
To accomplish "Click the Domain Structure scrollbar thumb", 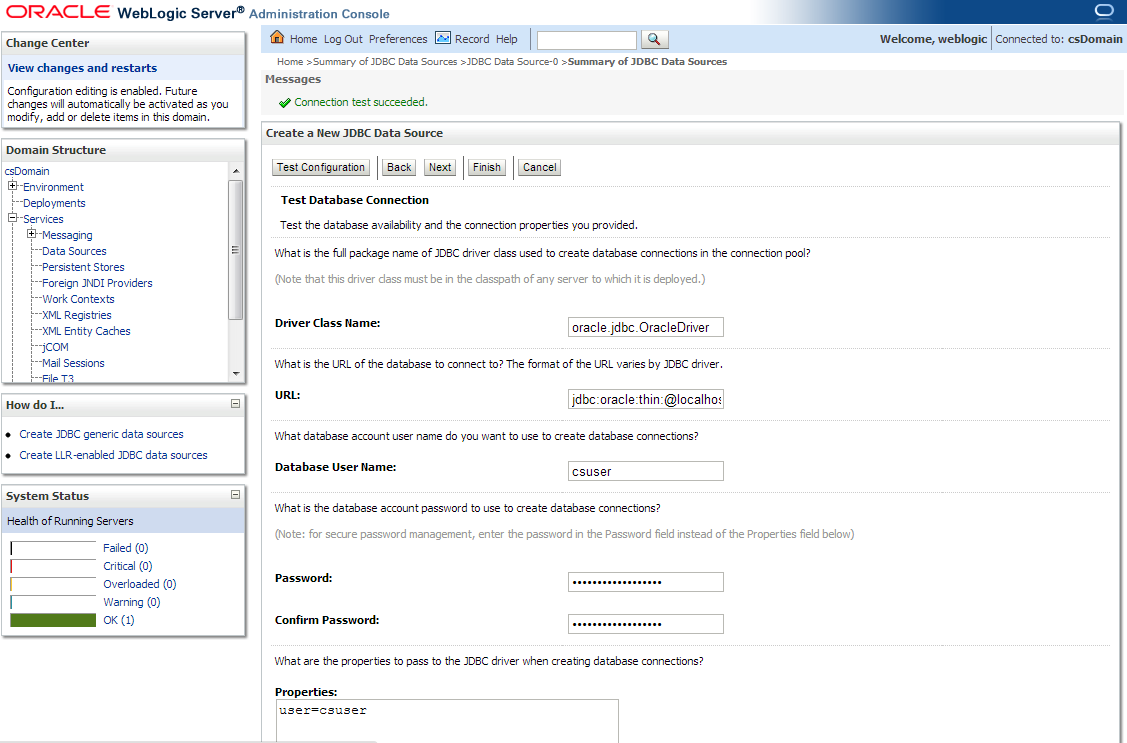I will pos(236,249).
